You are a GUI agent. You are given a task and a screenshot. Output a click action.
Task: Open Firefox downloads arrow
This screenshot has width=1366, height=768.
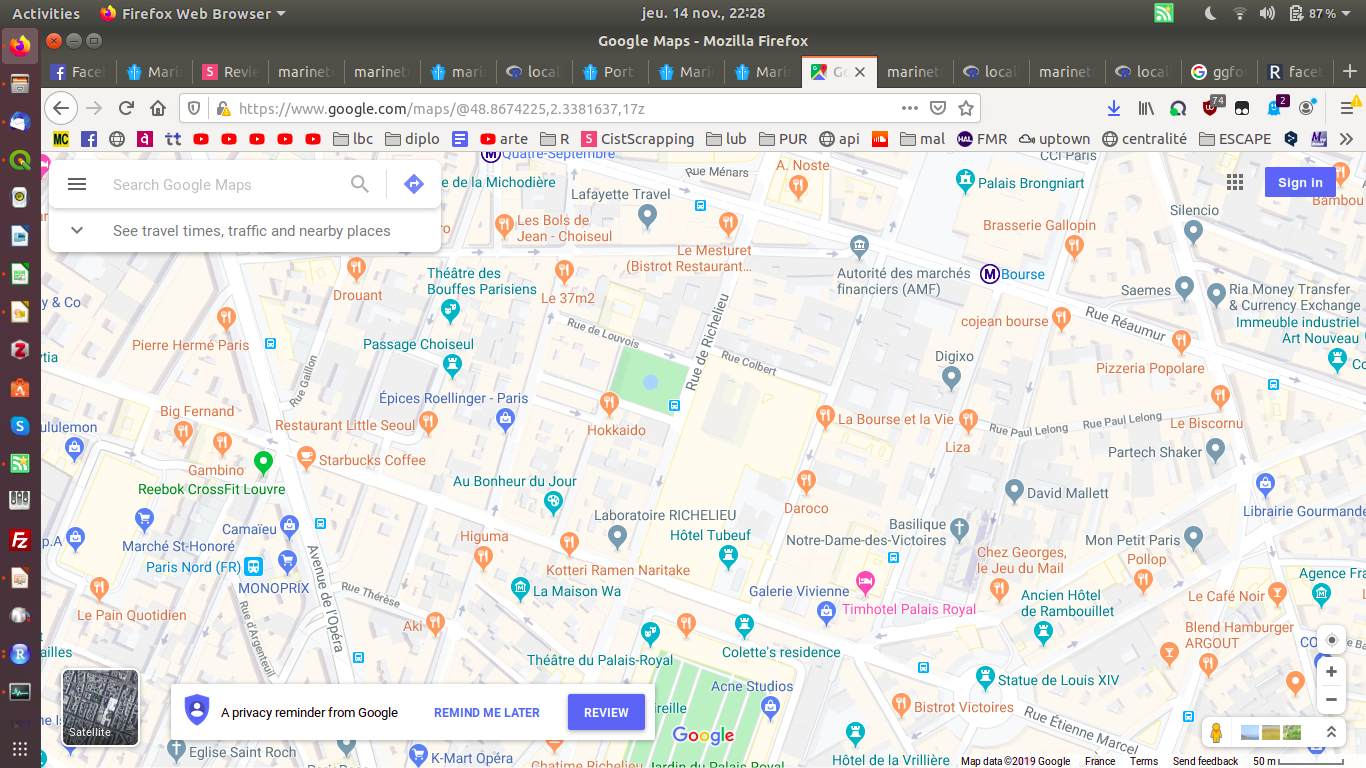[1113, 108]
